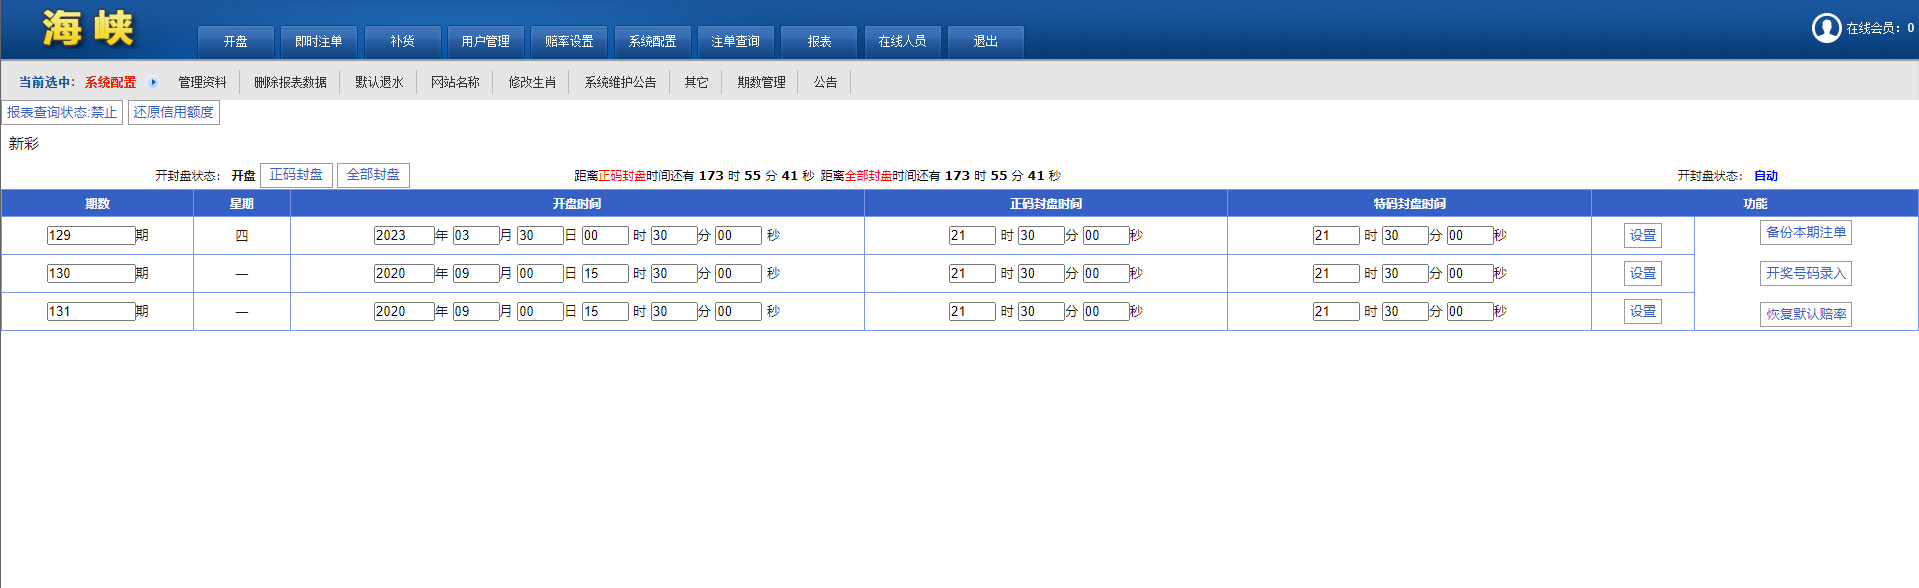1919x588 pixels.
Task: Click the 自动 status link
Action: pyautogui.click(x=1766, y=176)
